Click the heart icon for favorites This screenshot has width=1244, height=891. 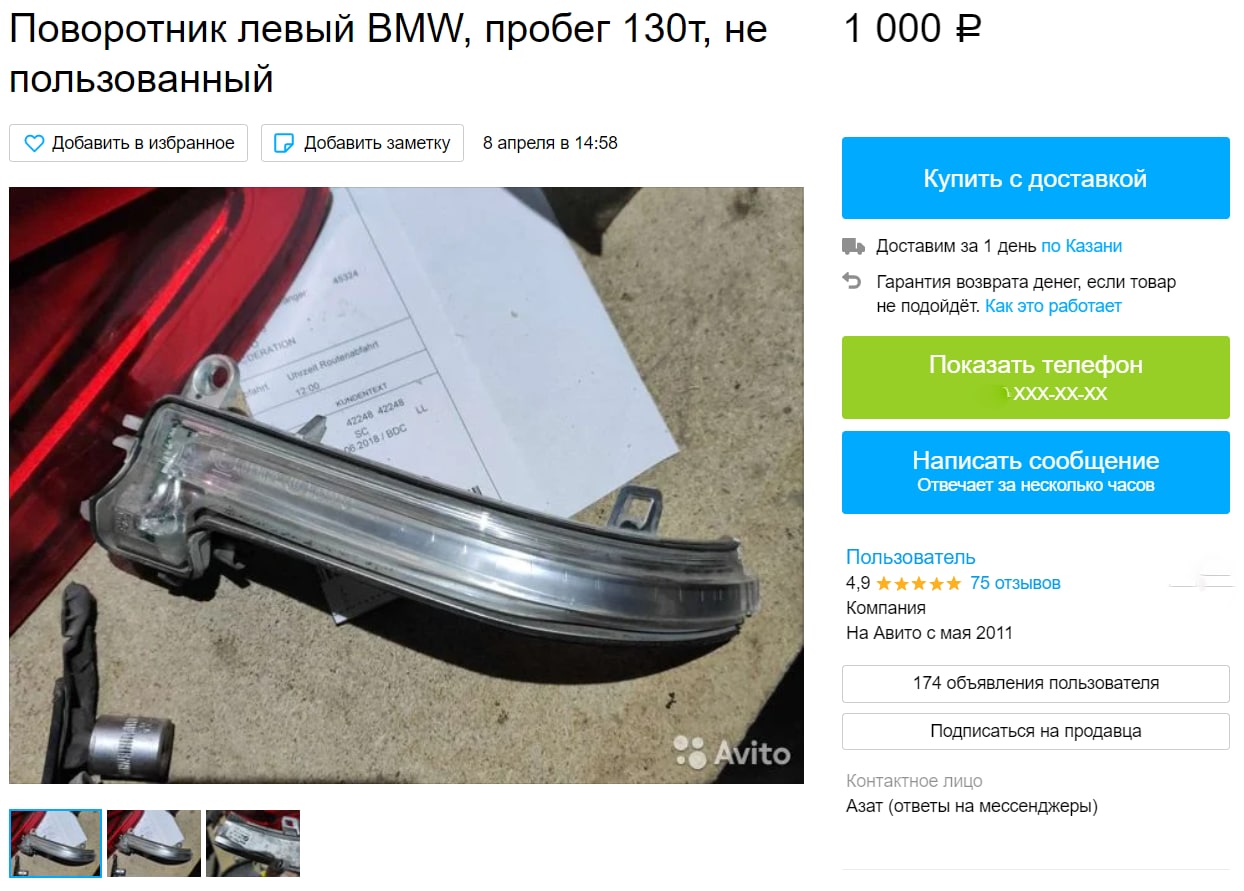pos(34,143)
